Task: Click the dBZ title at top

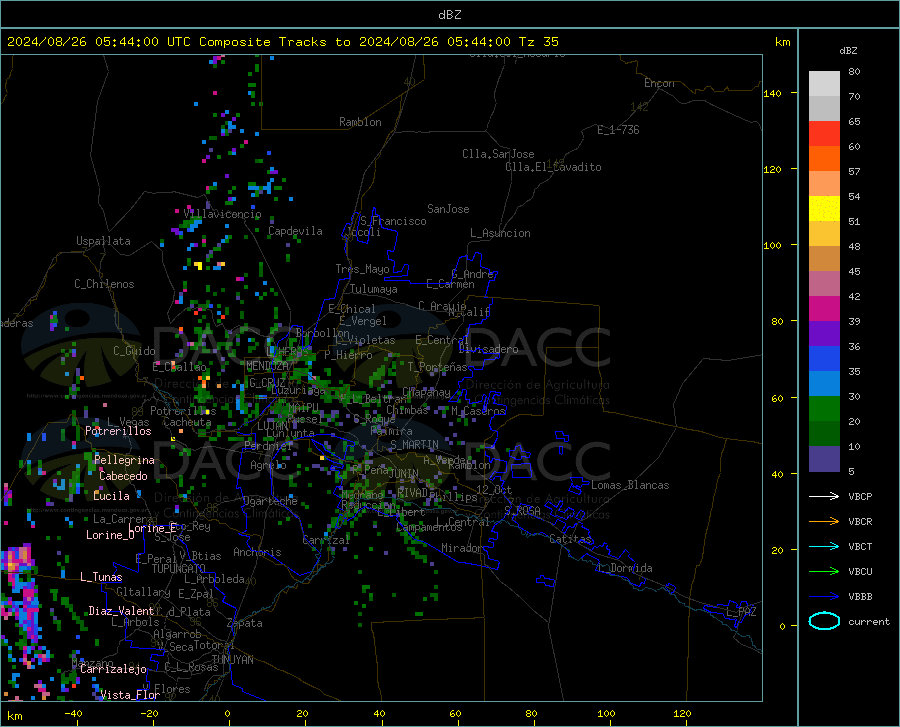Action: point(449,15)
